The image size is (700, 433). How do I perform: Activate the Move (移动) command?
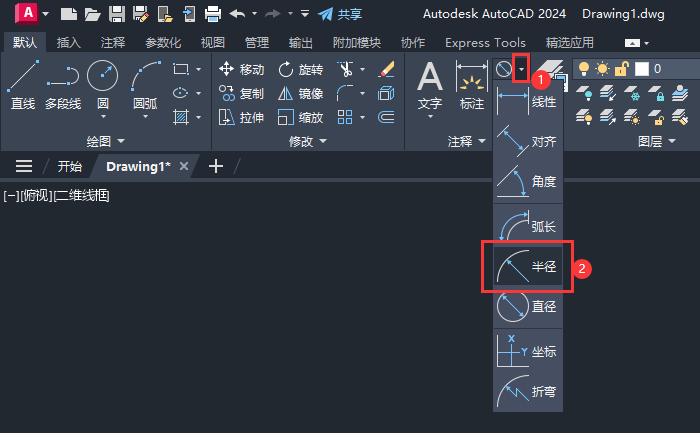coord(242,69)
